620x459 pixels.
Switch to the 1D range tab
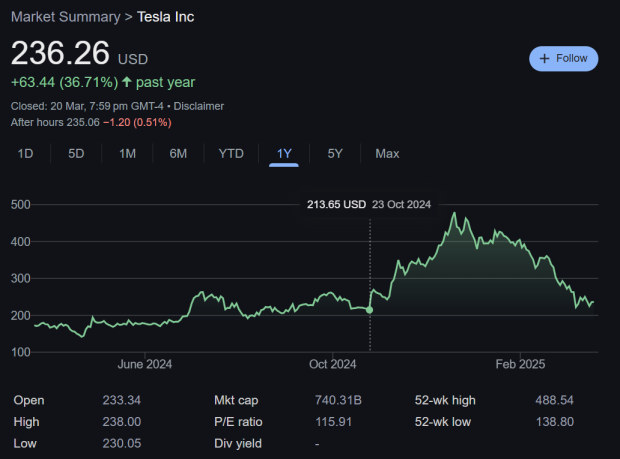(25, 153)
